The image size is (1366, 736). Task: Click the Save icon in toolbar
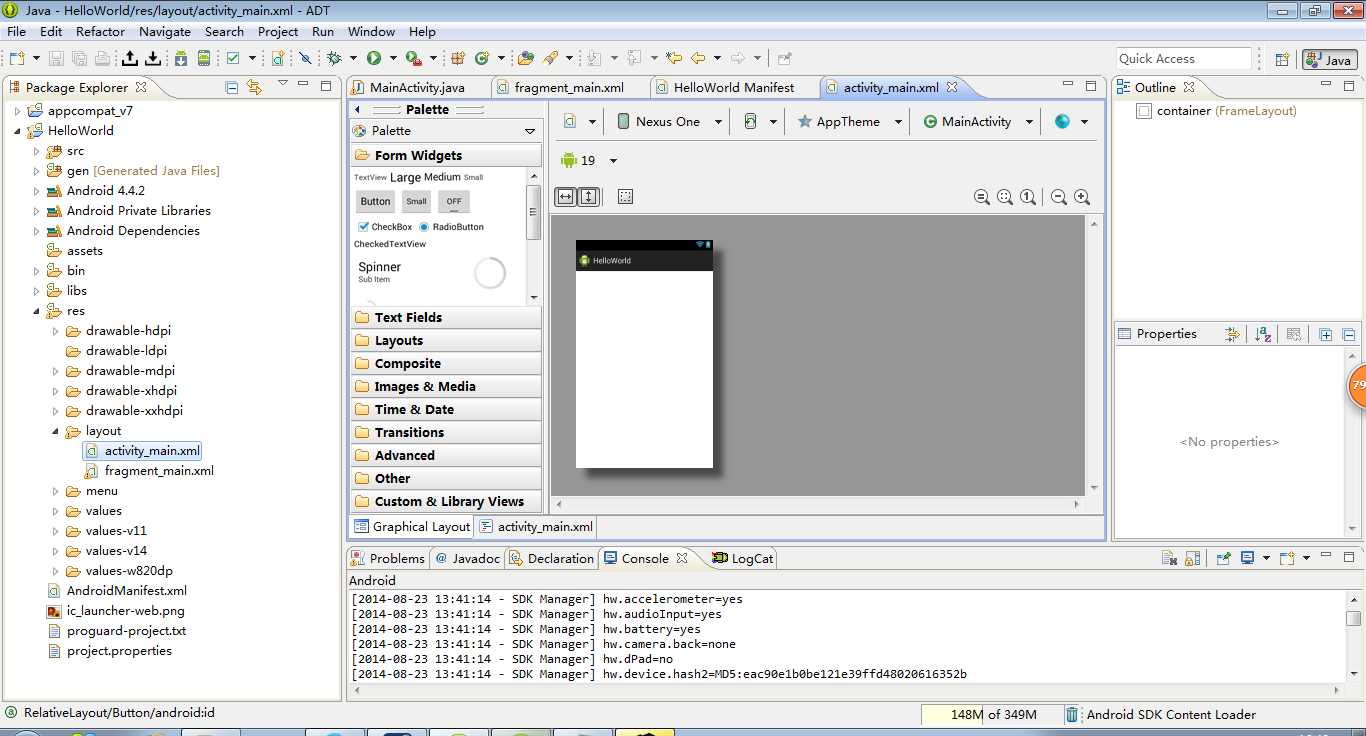click(56, 59)
